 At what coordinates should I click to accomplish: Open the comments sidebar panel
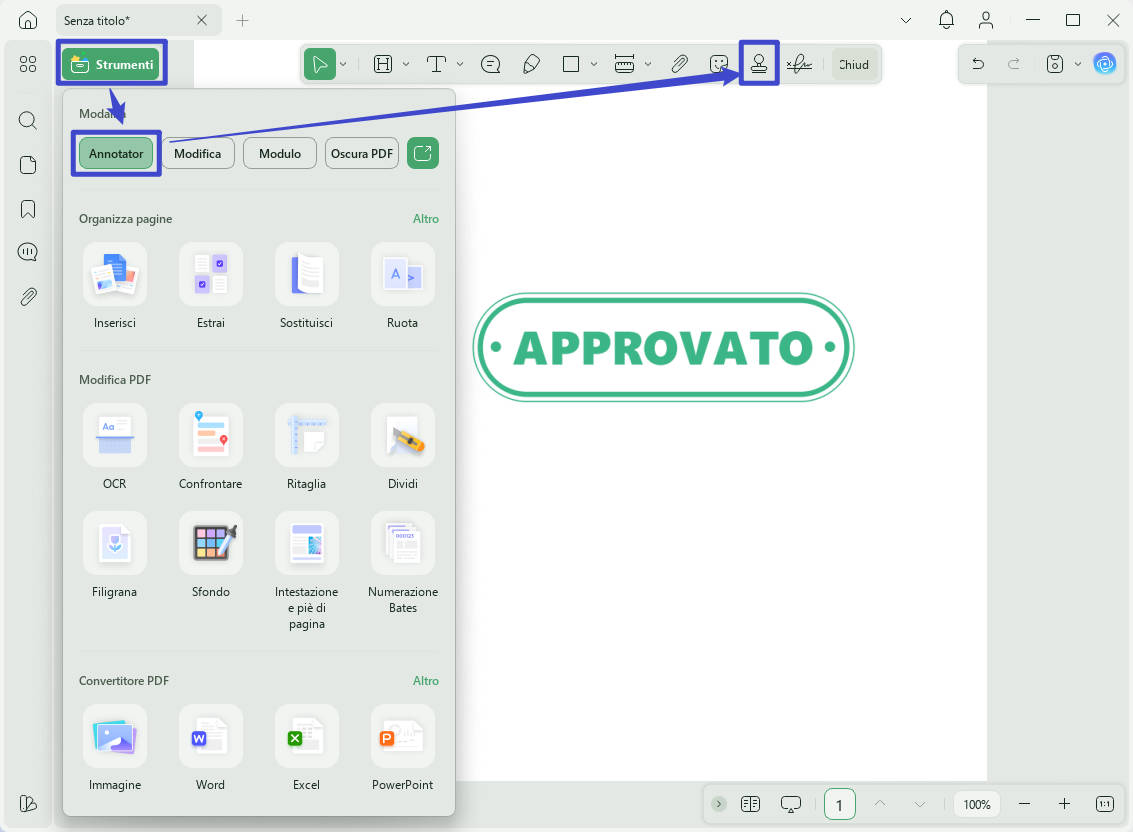[x=28, y=252]
